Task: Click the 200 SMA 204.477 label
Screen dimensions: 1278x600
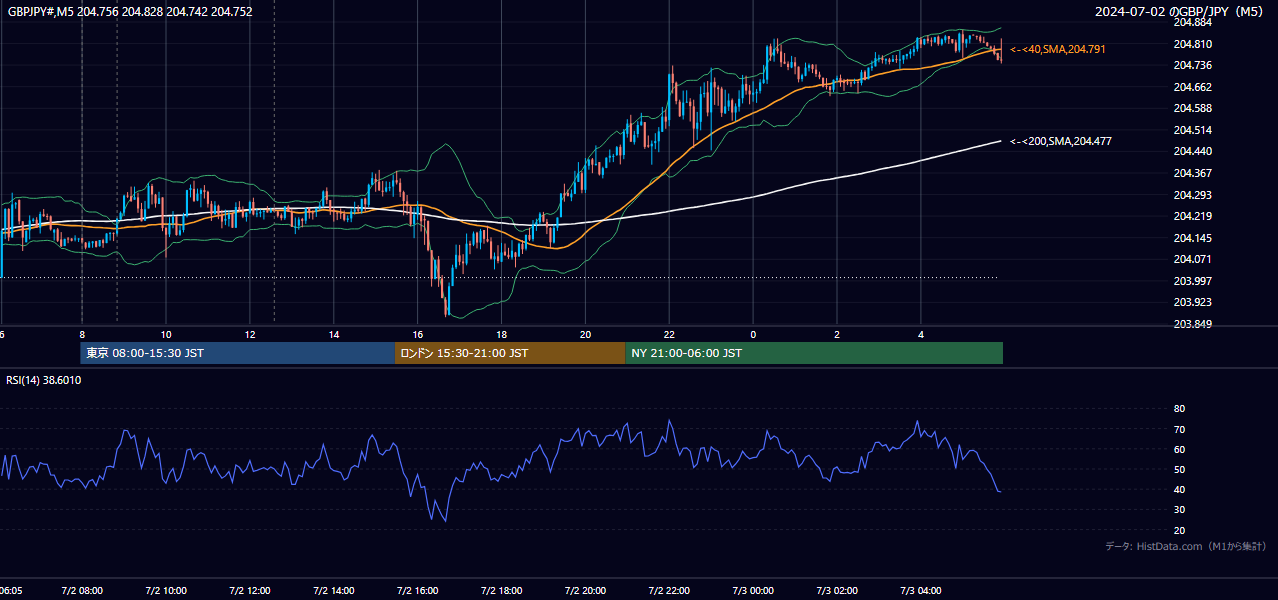Action: point(1061,141)
